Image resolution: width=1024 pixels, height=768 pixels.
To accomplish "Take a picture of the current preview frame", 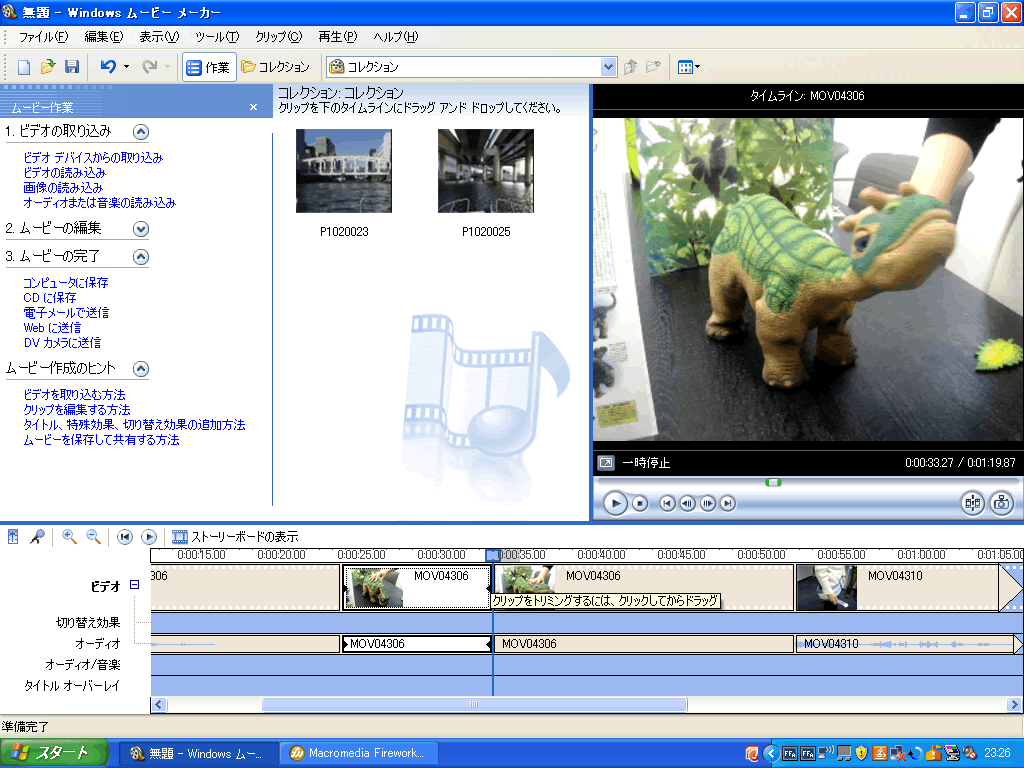I will [x=1001, y=503].
